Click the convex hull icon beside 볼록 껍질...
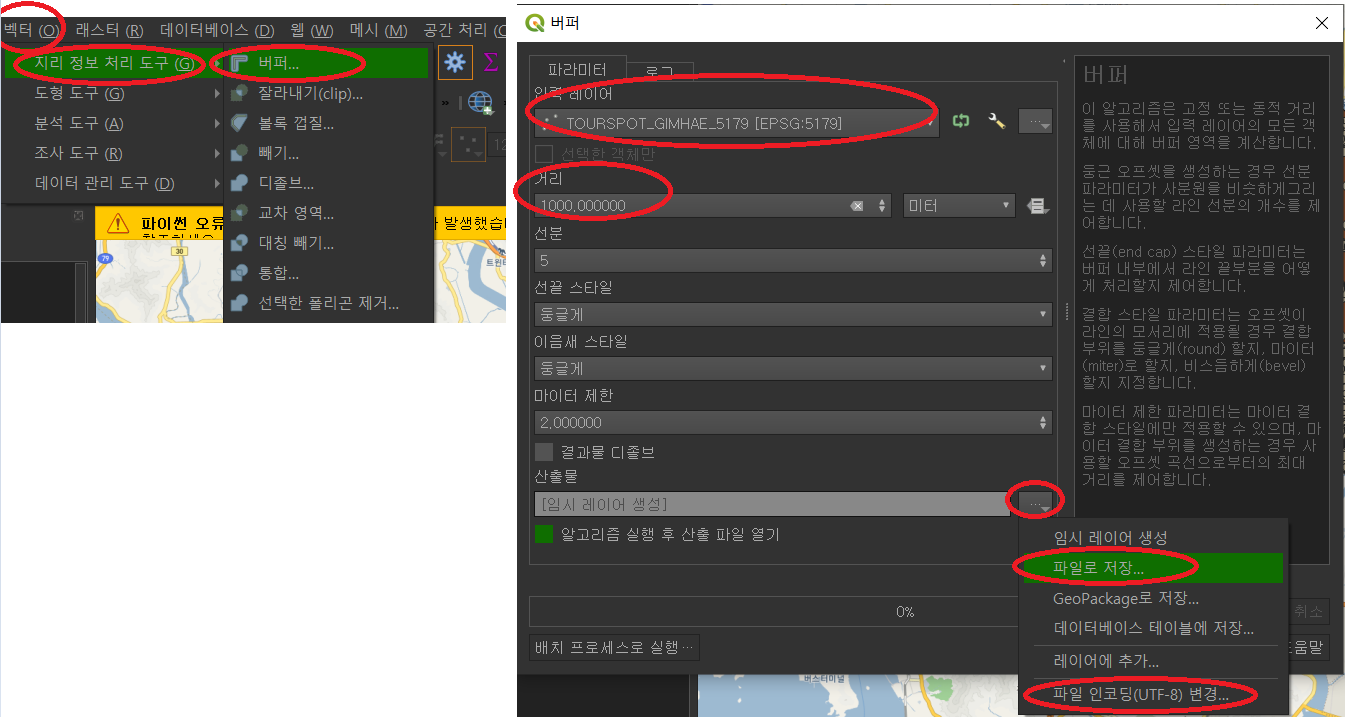The width and height of the screenshot is (1348, 717). pyautogui.click(x=239, y=124)
